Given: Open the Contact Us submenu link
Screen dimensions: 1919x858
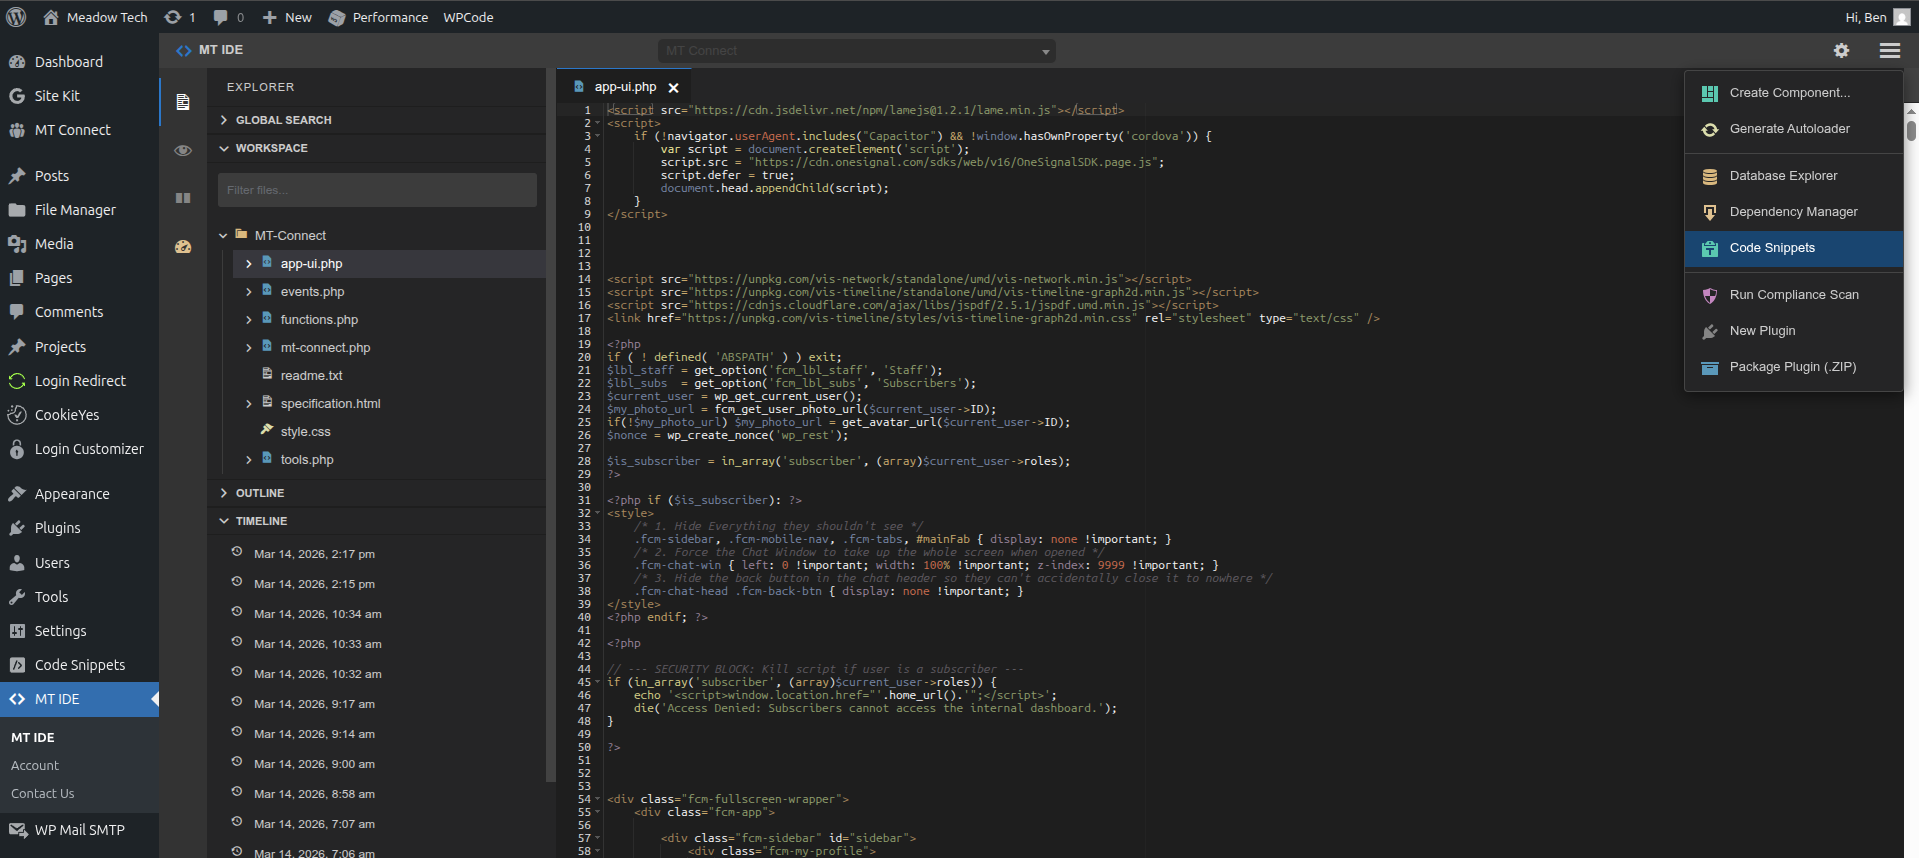Looking at the screenshot, I should click(x=43, y=794).
